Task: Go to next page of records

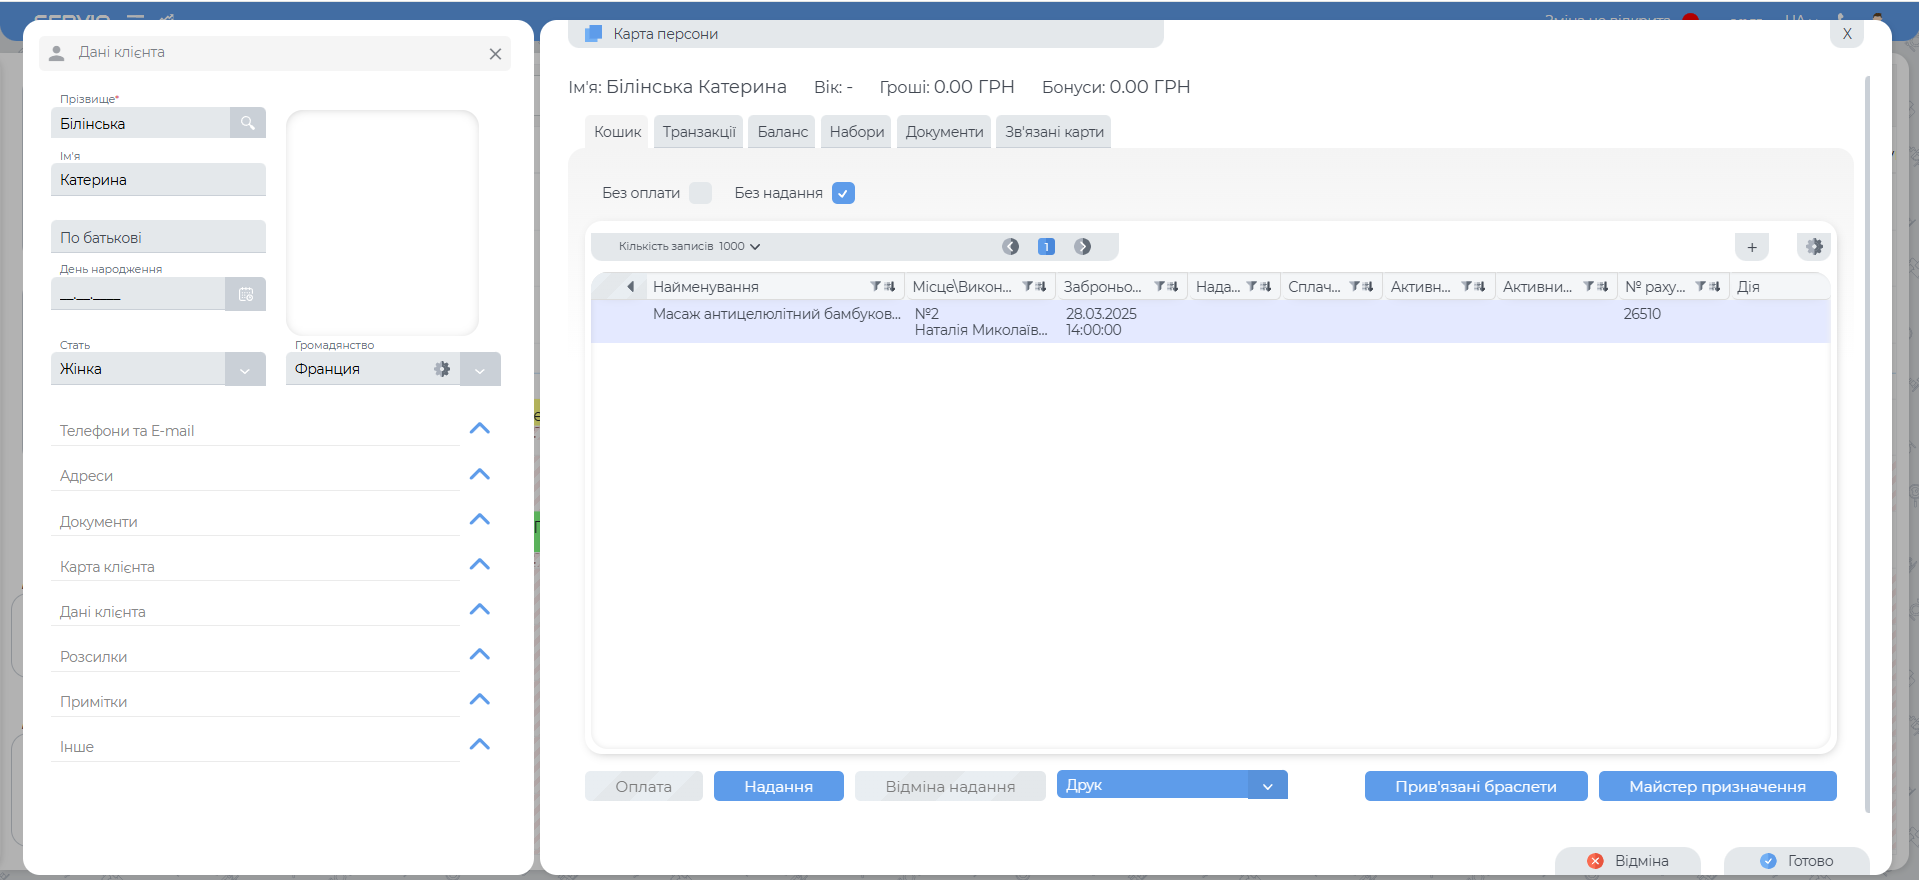Action: click(1082, 247)
